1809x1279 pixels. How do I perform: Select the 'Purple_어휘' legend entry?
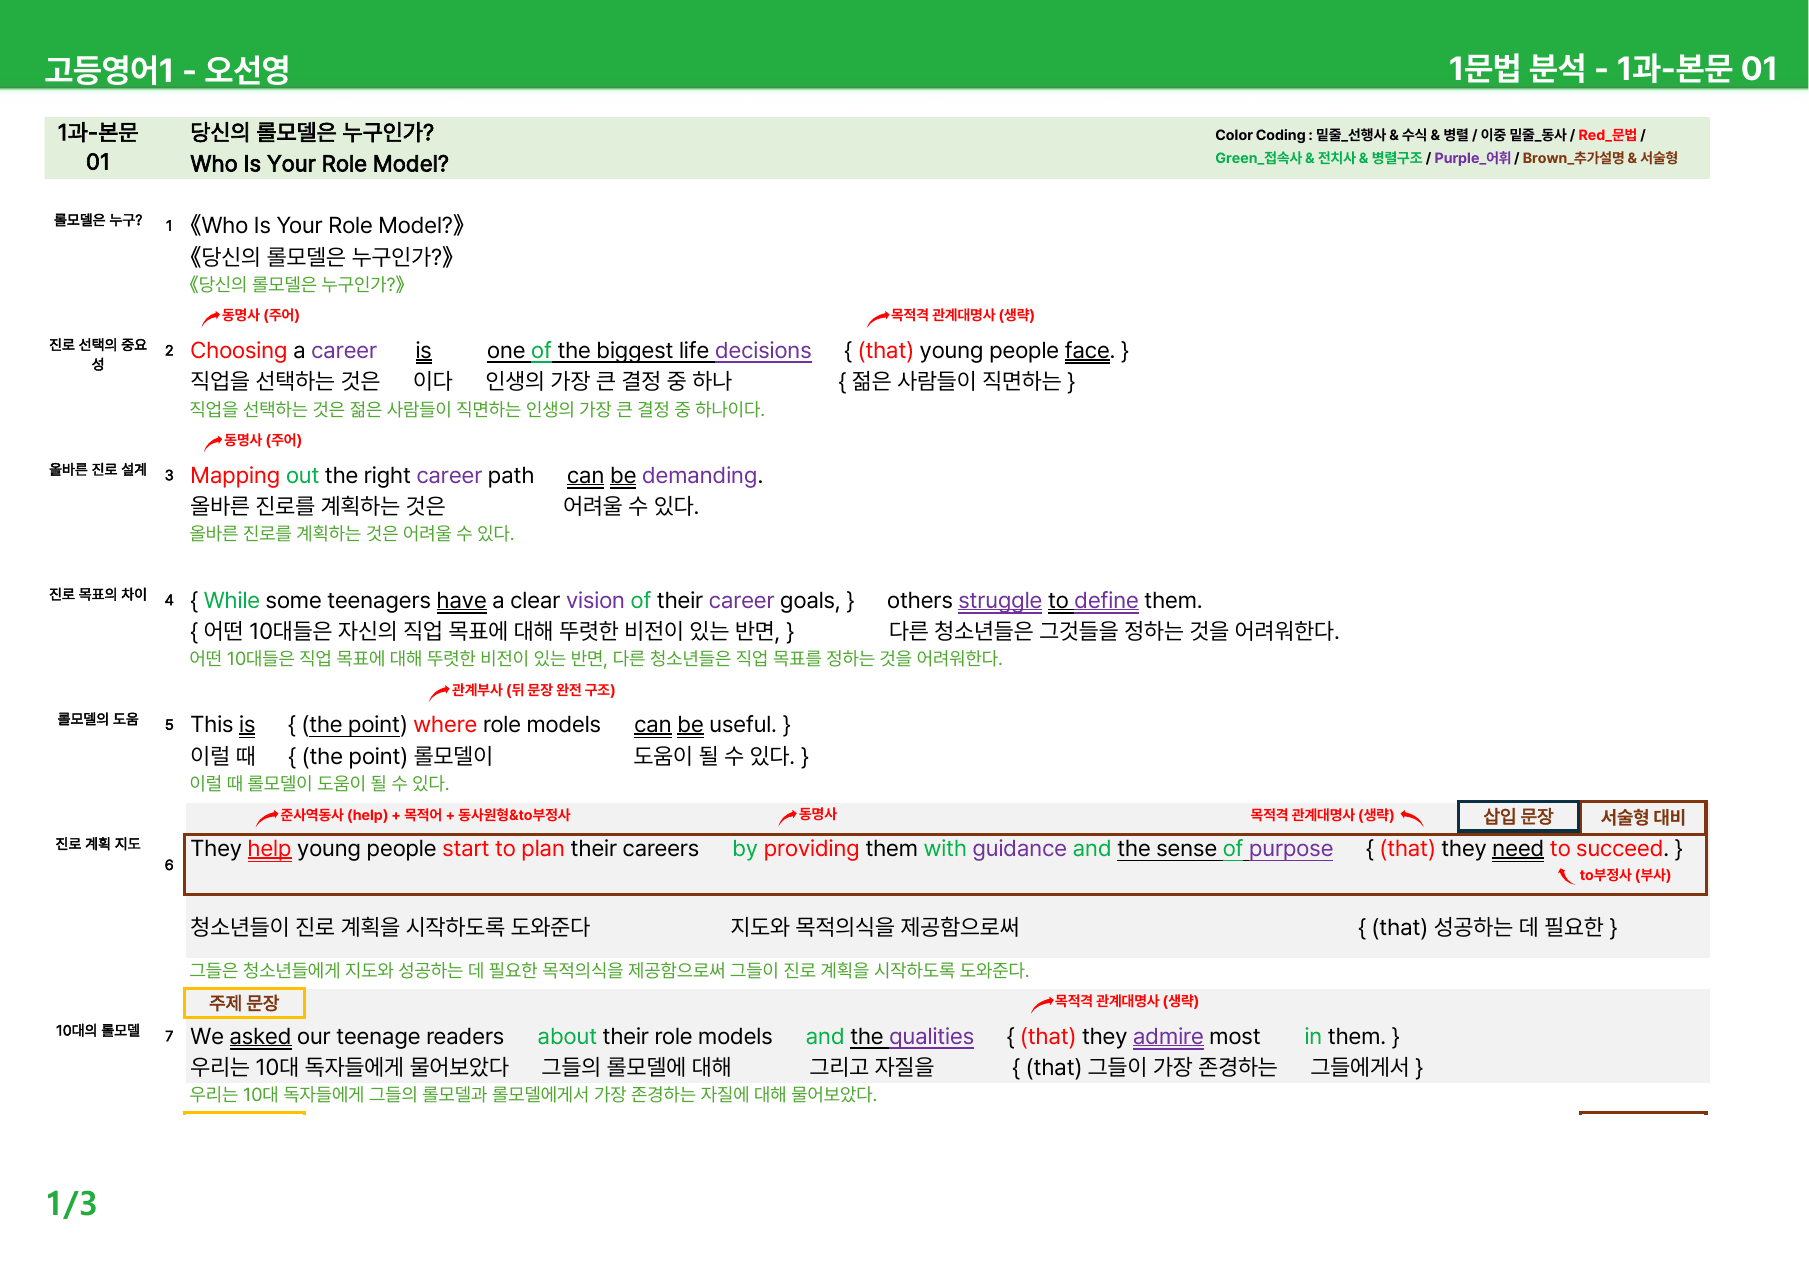click(1472, 157)
